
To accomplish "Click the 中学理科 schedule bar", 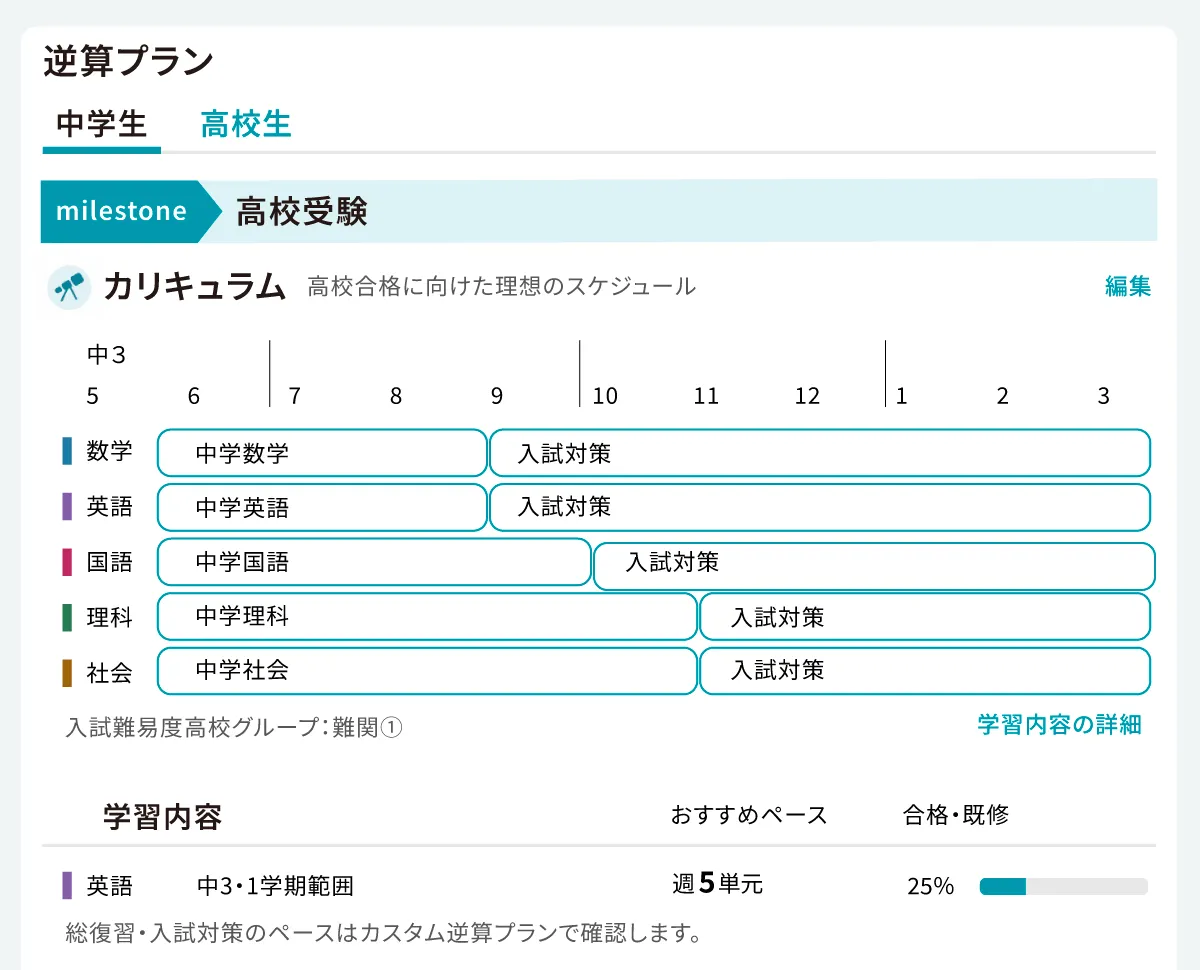I will click(x=425, y=617).
